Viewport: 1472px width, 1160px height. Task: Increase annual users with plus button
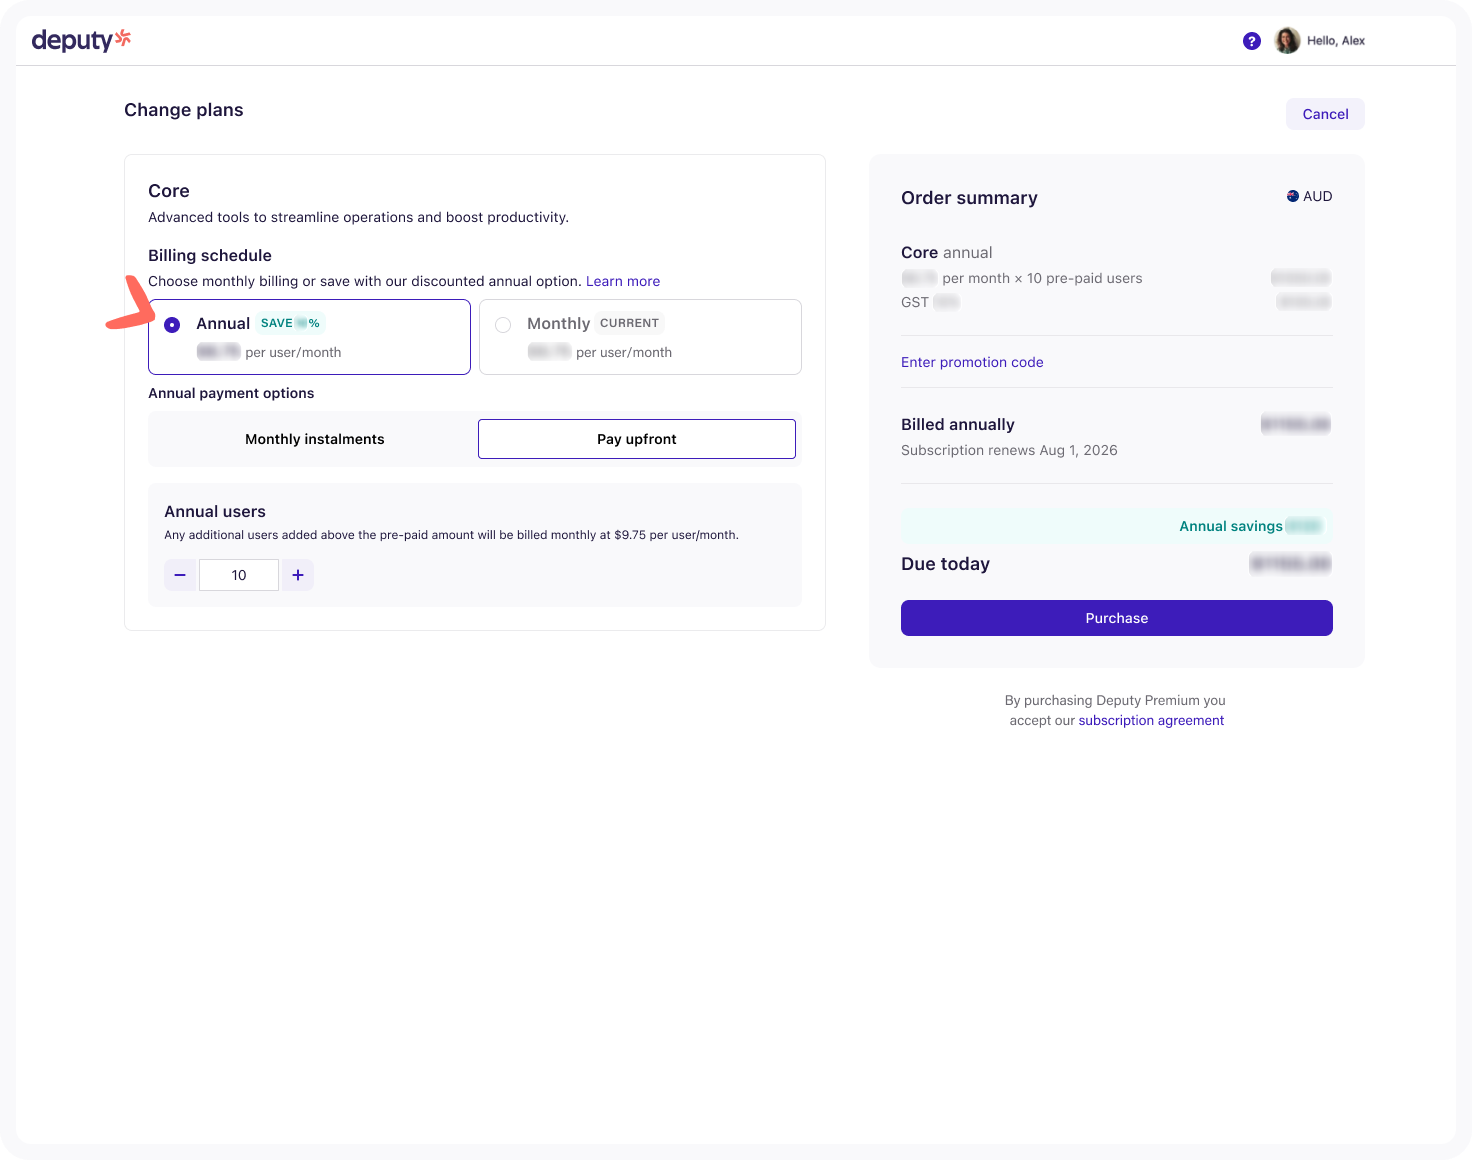(298, 575)
